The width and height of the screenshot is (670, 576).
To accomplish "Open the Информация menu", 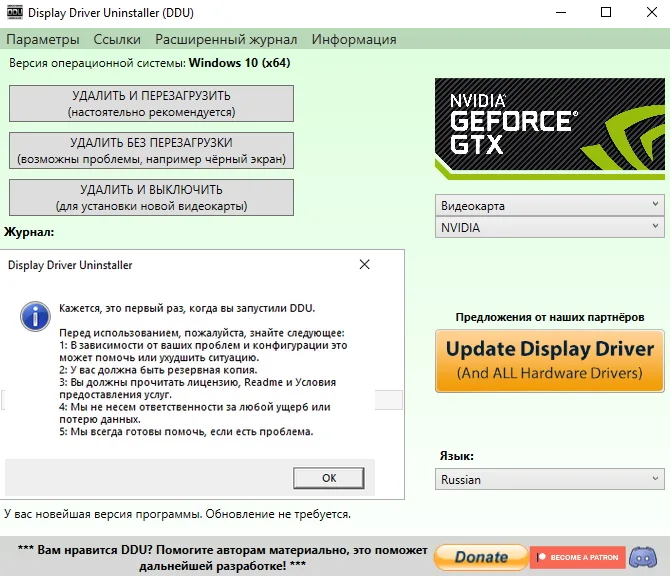I will 354,39.
